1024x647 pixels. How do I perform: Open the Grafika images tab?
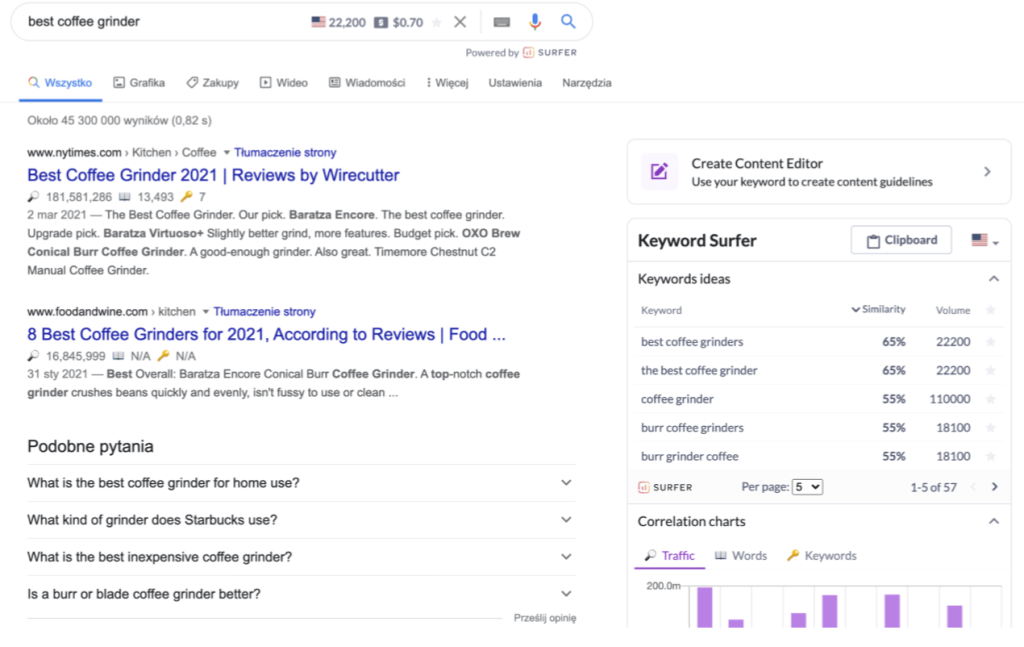click(139, 83)
